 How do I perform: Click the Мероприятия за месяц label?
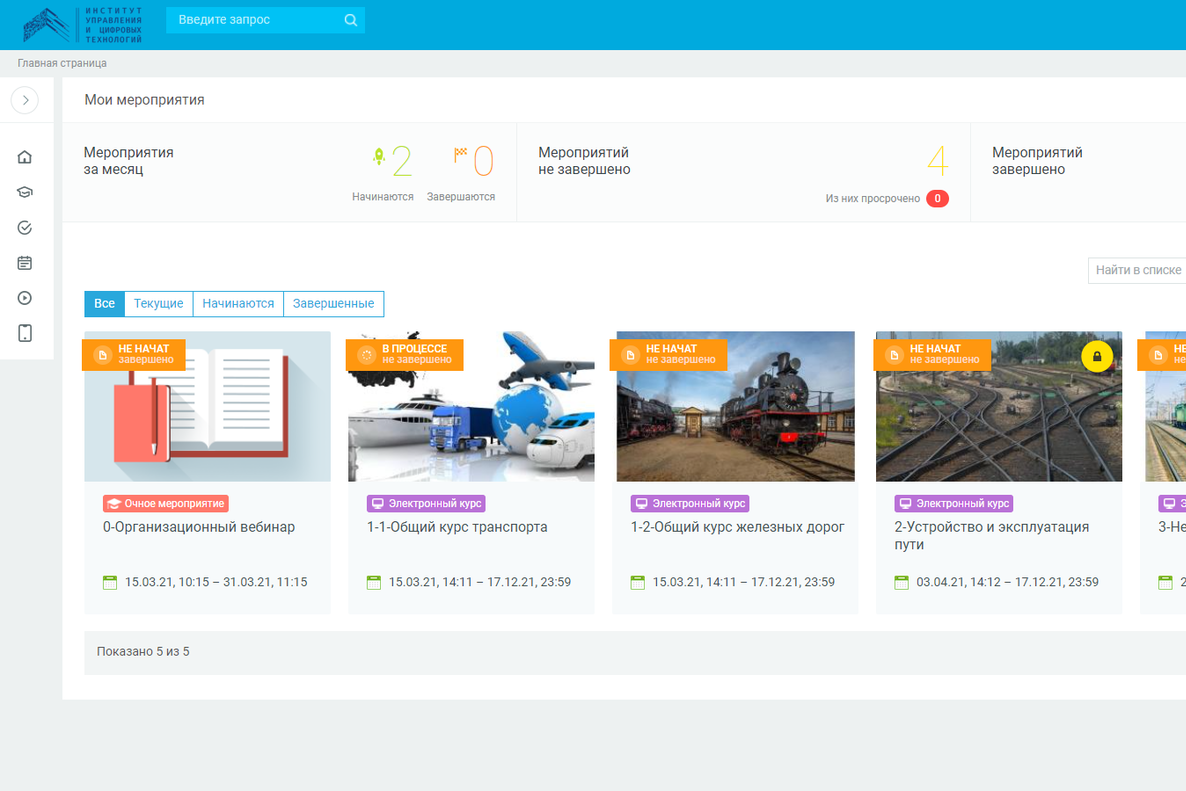129,161
